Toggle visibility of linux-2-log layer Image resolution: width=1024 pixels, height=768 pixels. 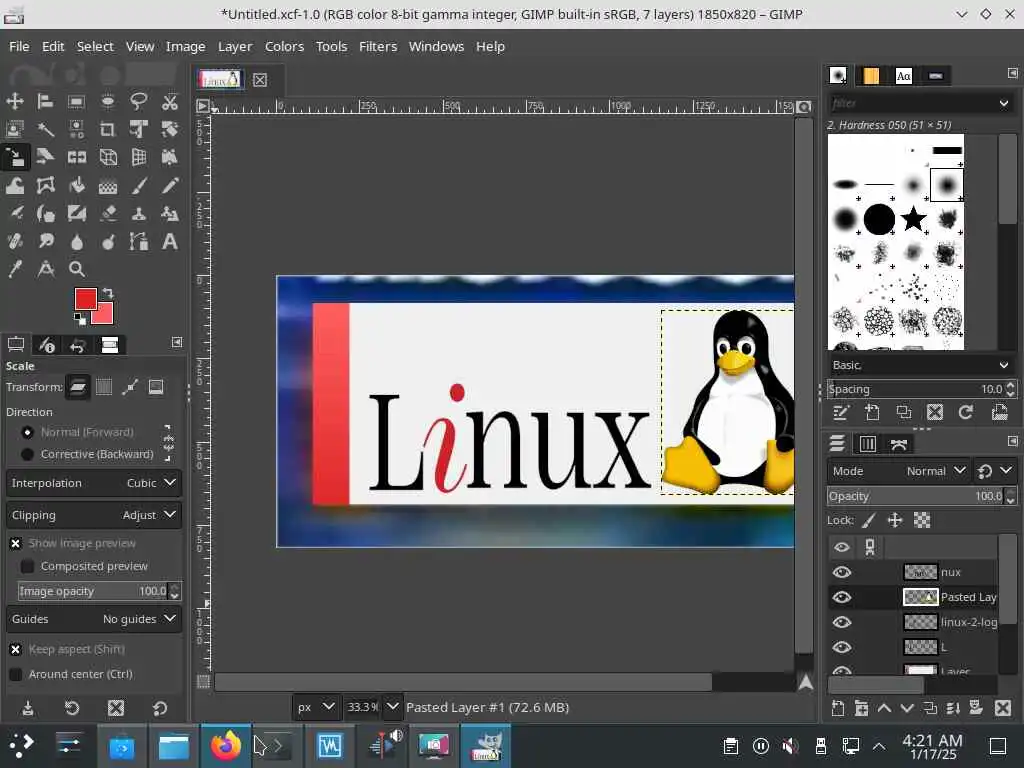point(842,622)
